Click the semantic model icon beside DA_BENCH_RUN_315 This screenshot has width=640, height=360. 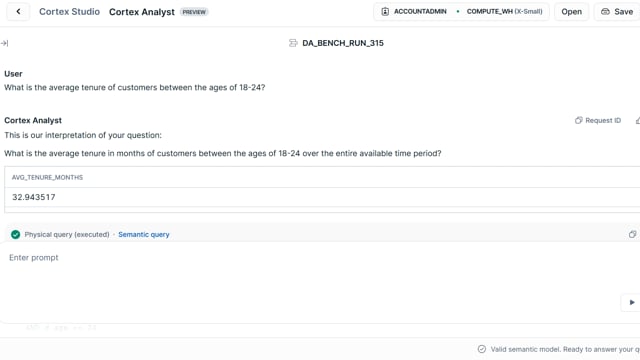(293, 43)
